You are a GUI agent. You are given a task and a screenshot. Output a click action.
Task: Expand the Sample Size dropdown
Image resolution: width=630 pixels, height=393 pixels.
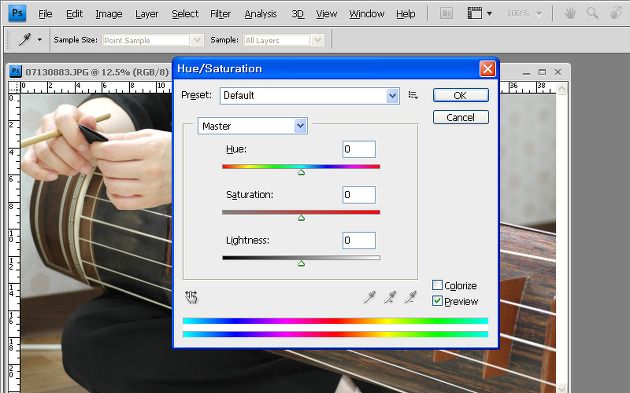click(152, 40)
